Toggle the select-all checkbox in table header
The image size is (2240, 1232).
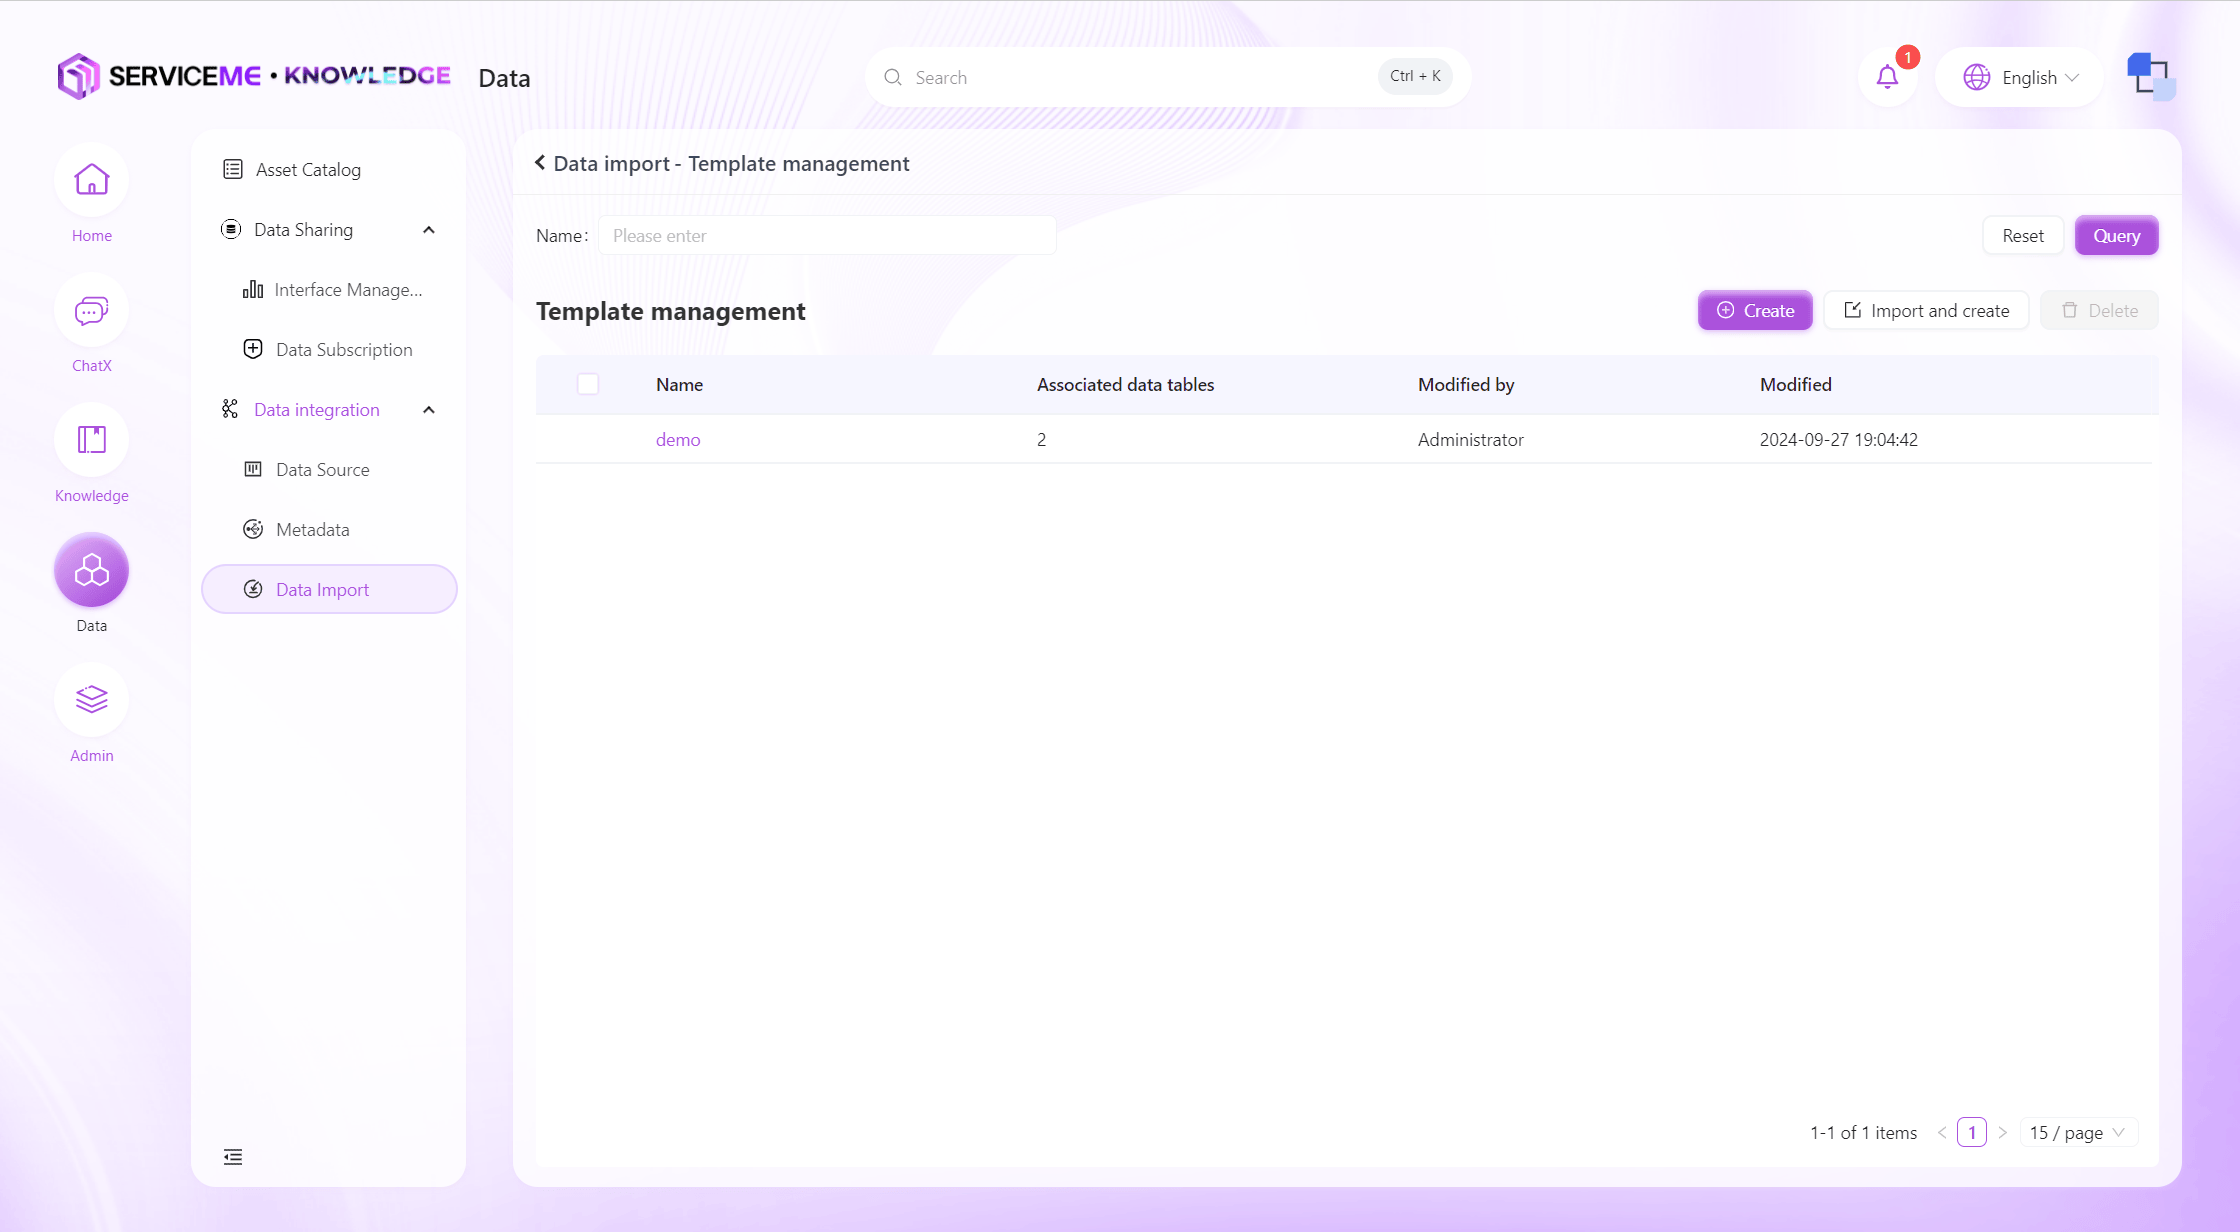coord(588,384)
